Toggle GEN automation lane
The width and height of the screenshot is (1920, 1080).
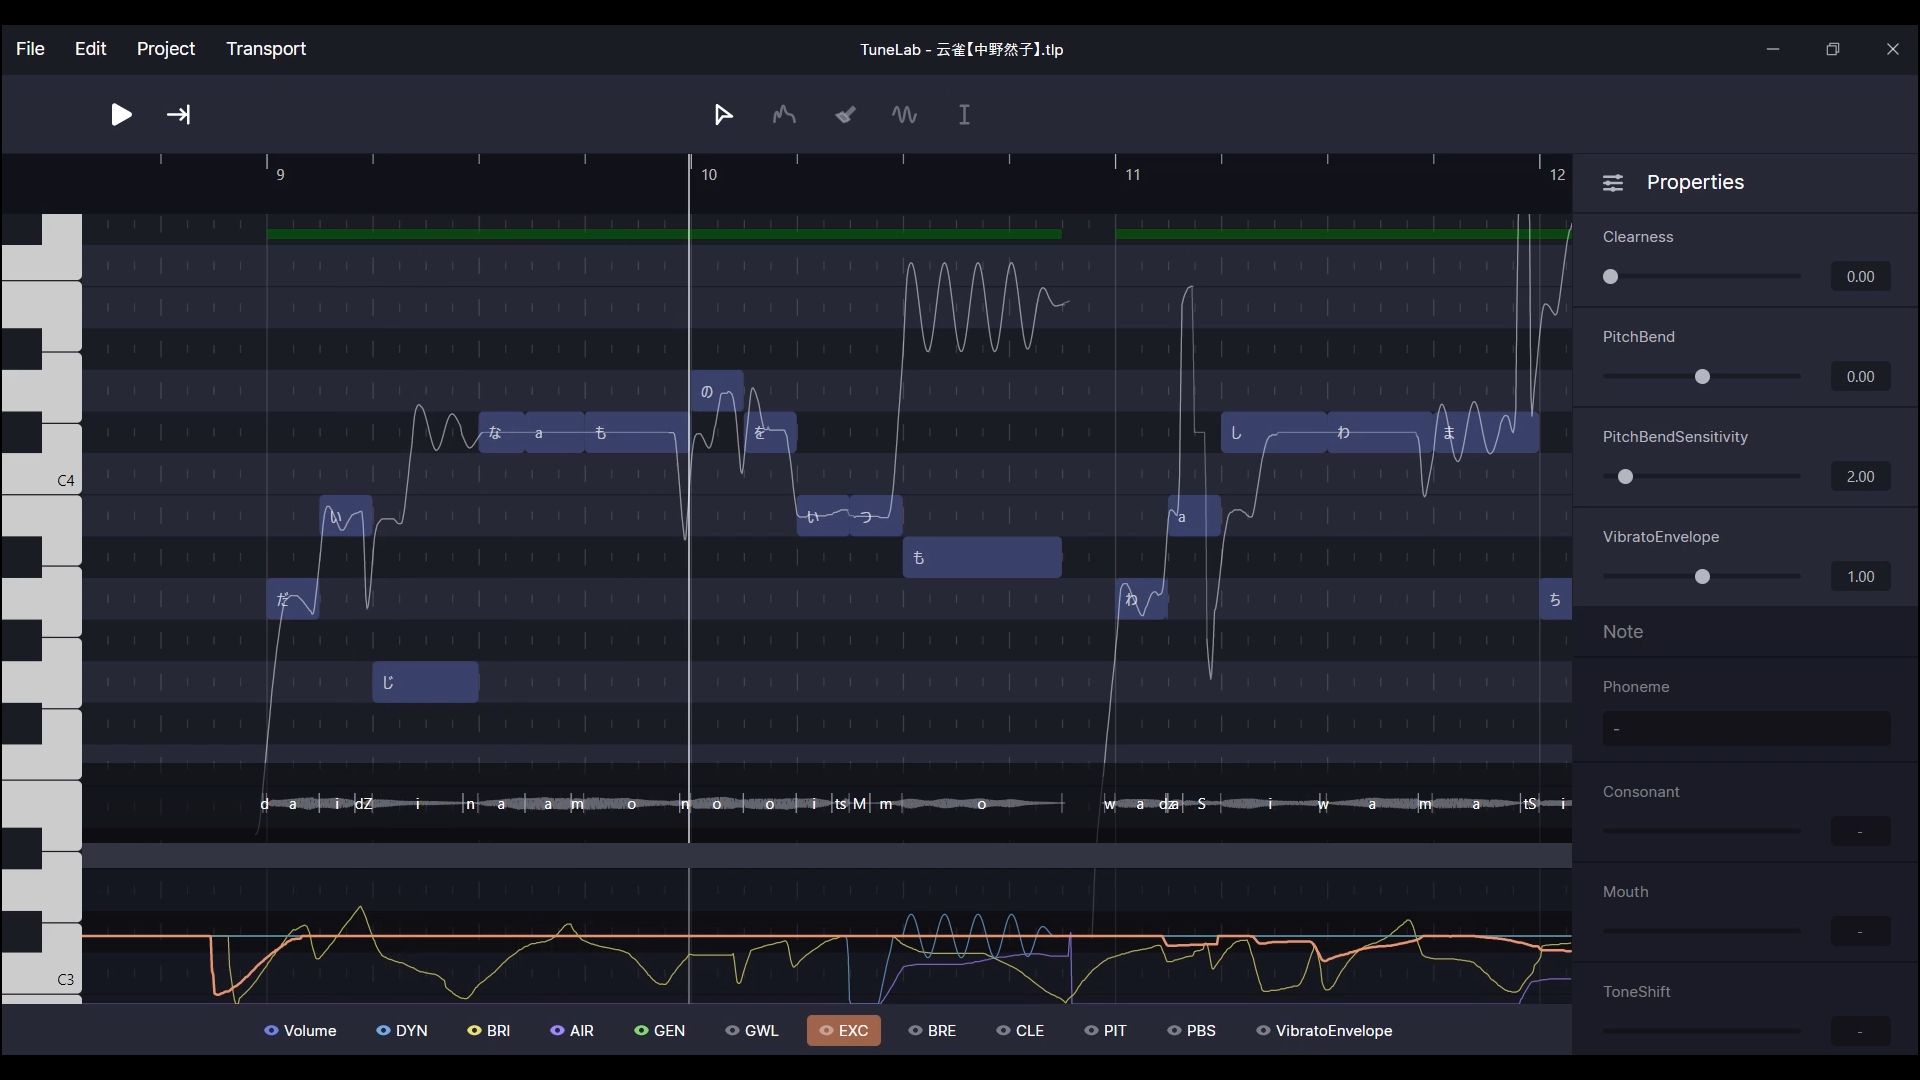coord(660,1031)
